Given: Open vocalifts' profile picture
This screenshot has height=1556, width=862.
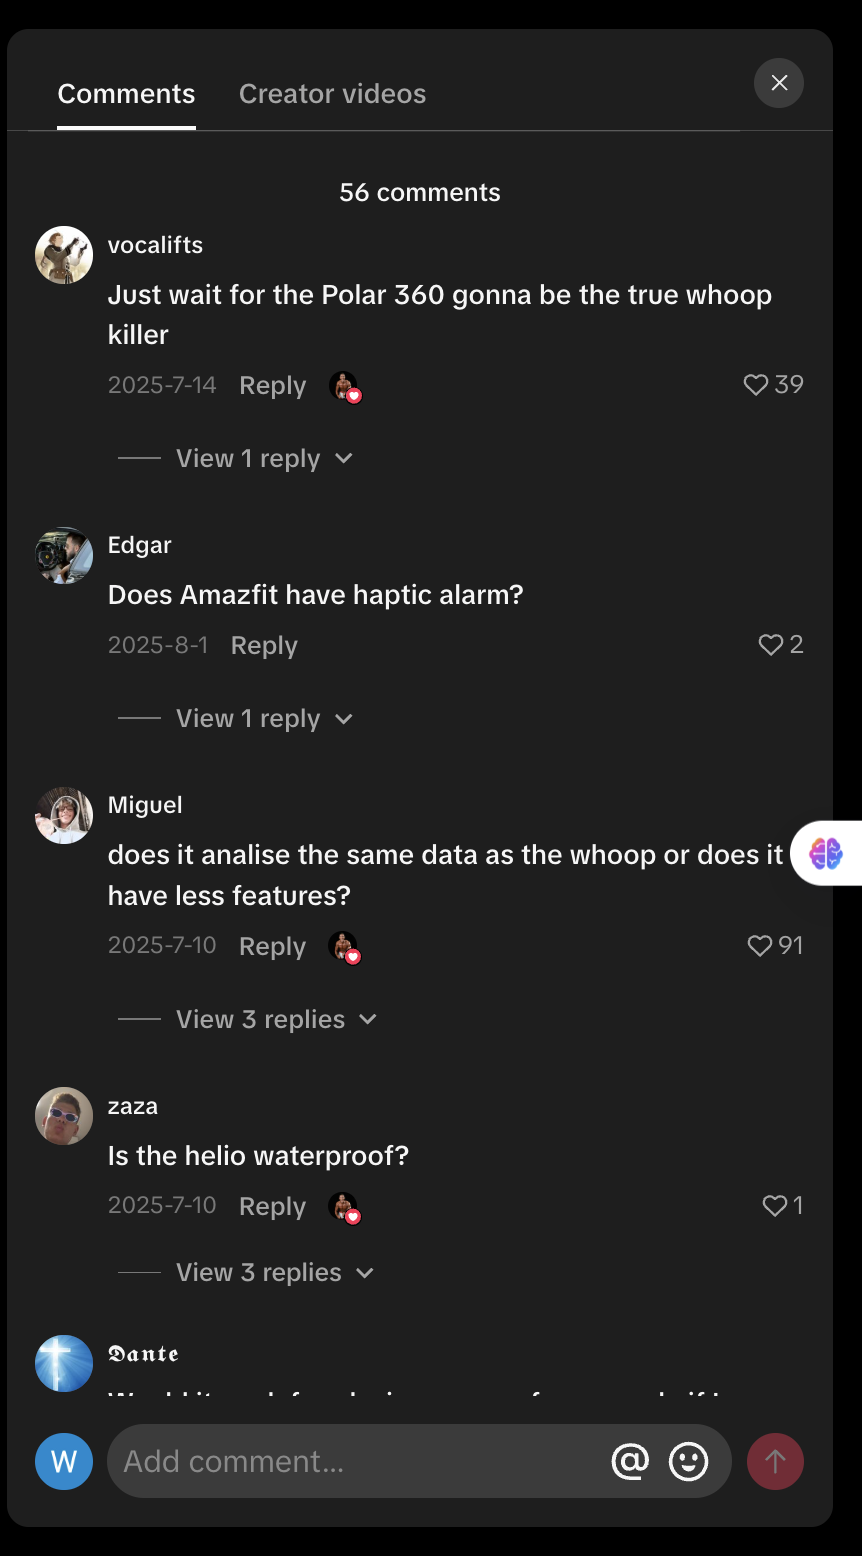Looking at the screenshot, I should click(64, 255).
